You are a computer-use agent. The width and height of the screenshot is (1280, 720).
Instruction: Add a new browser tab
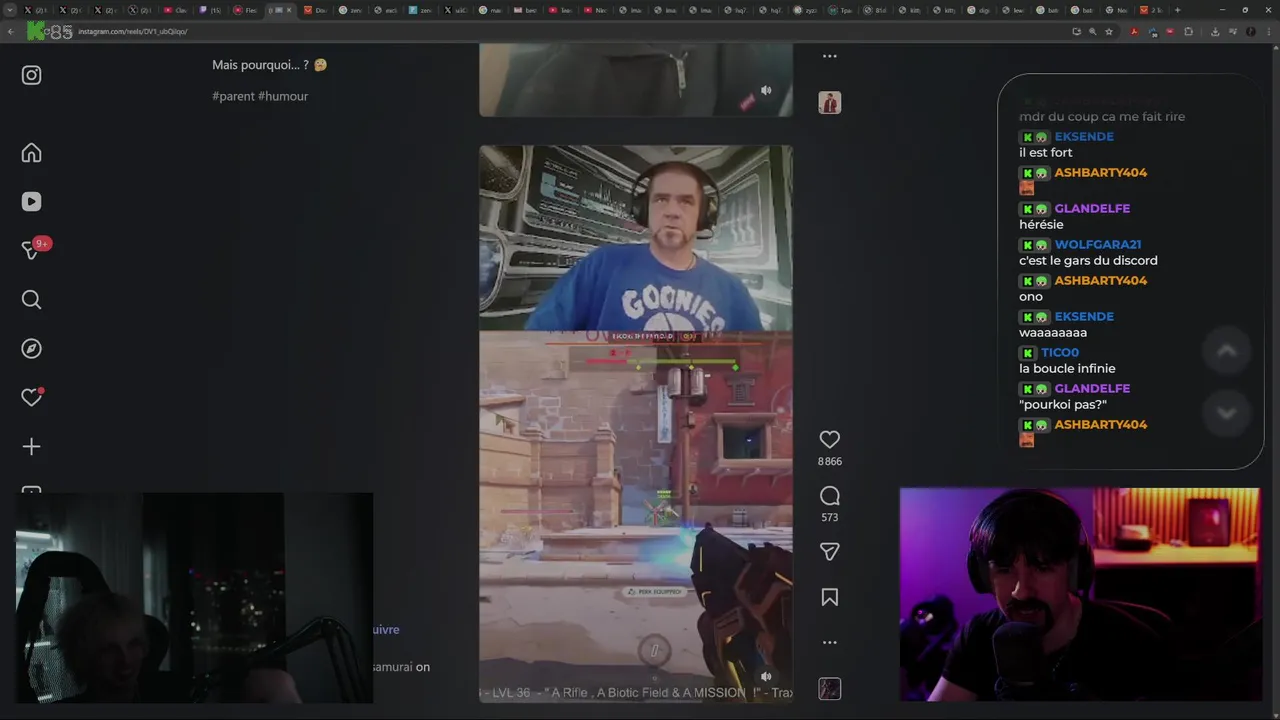[x=1177, y=10]
